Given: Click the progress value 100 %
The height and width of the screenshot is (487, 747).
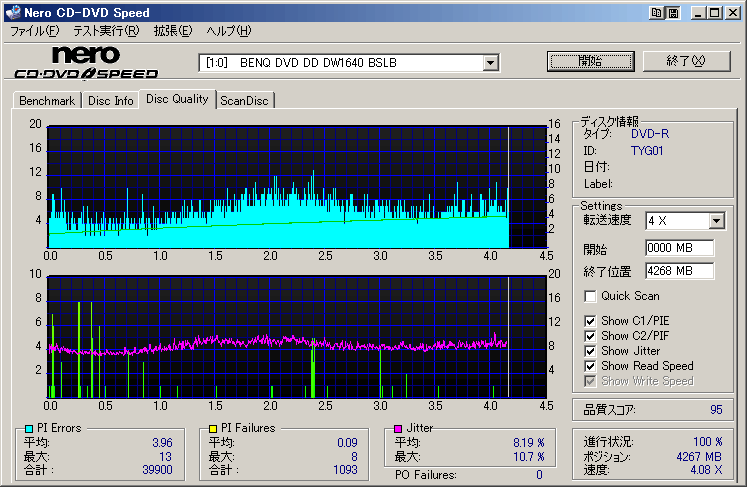Looking at the screenshot, I should pyautogui.click(x=707, y=442).
